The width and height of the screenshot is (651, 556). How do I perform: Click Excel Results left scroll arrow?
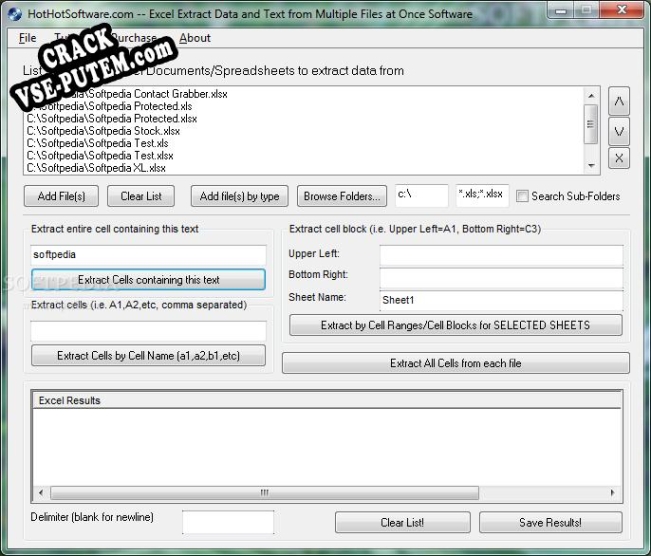(41, 493)
